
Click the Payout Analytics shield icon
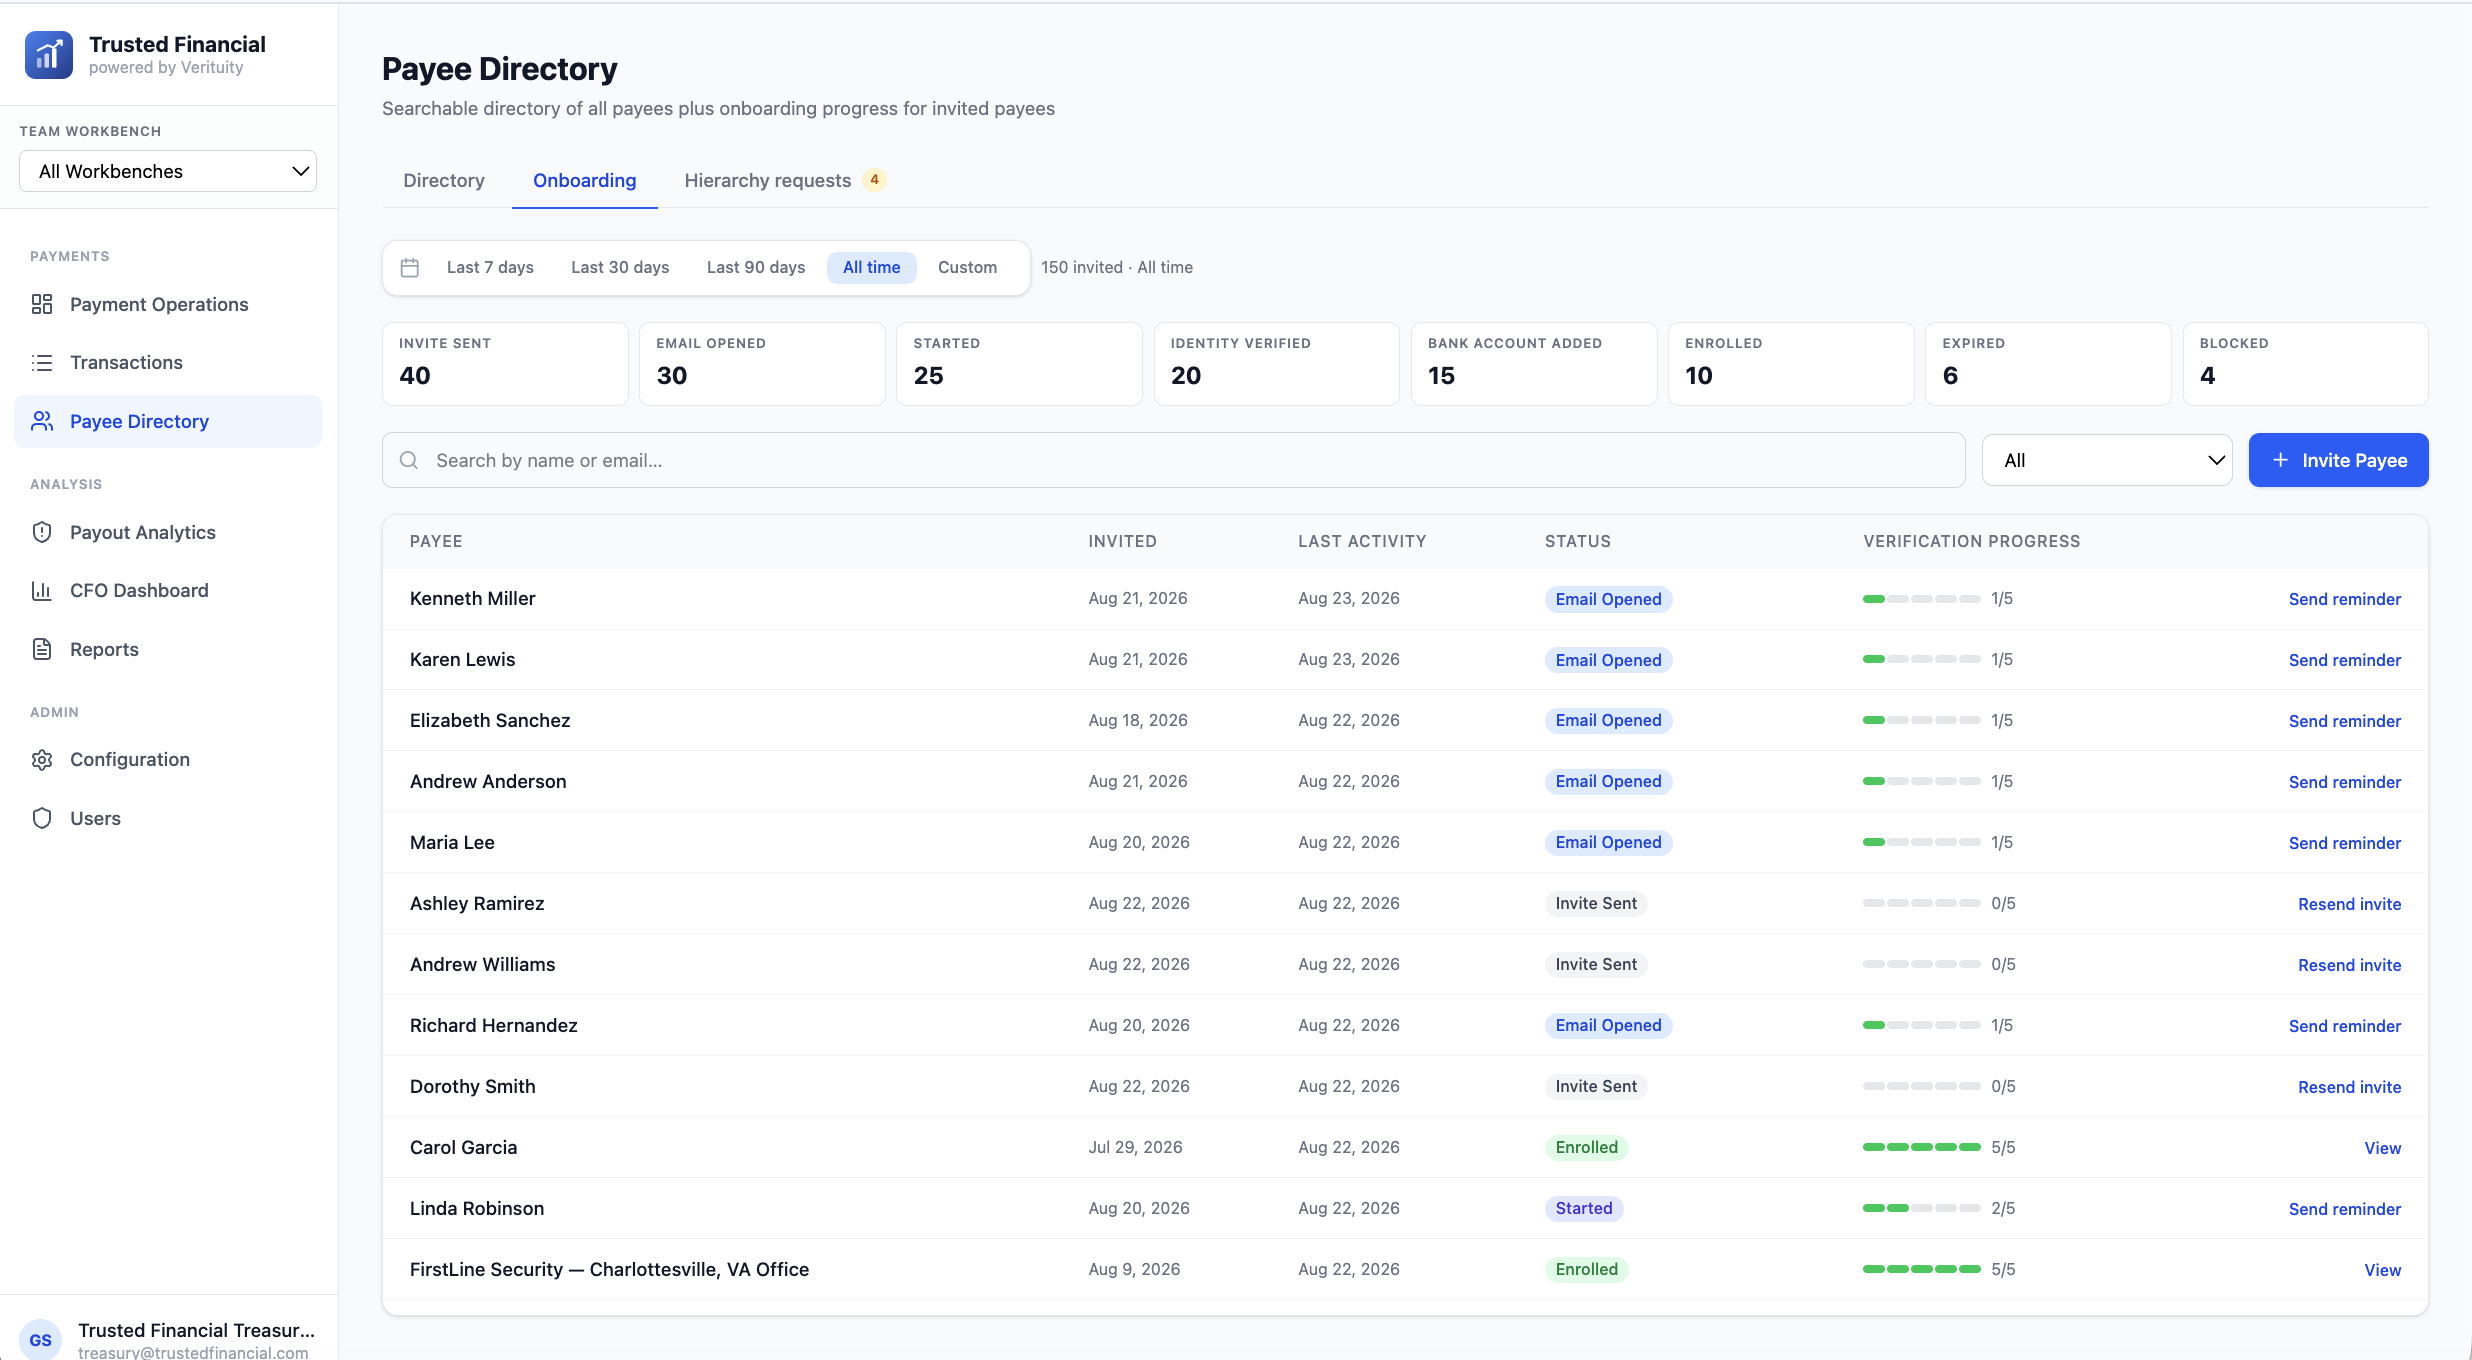42,532
